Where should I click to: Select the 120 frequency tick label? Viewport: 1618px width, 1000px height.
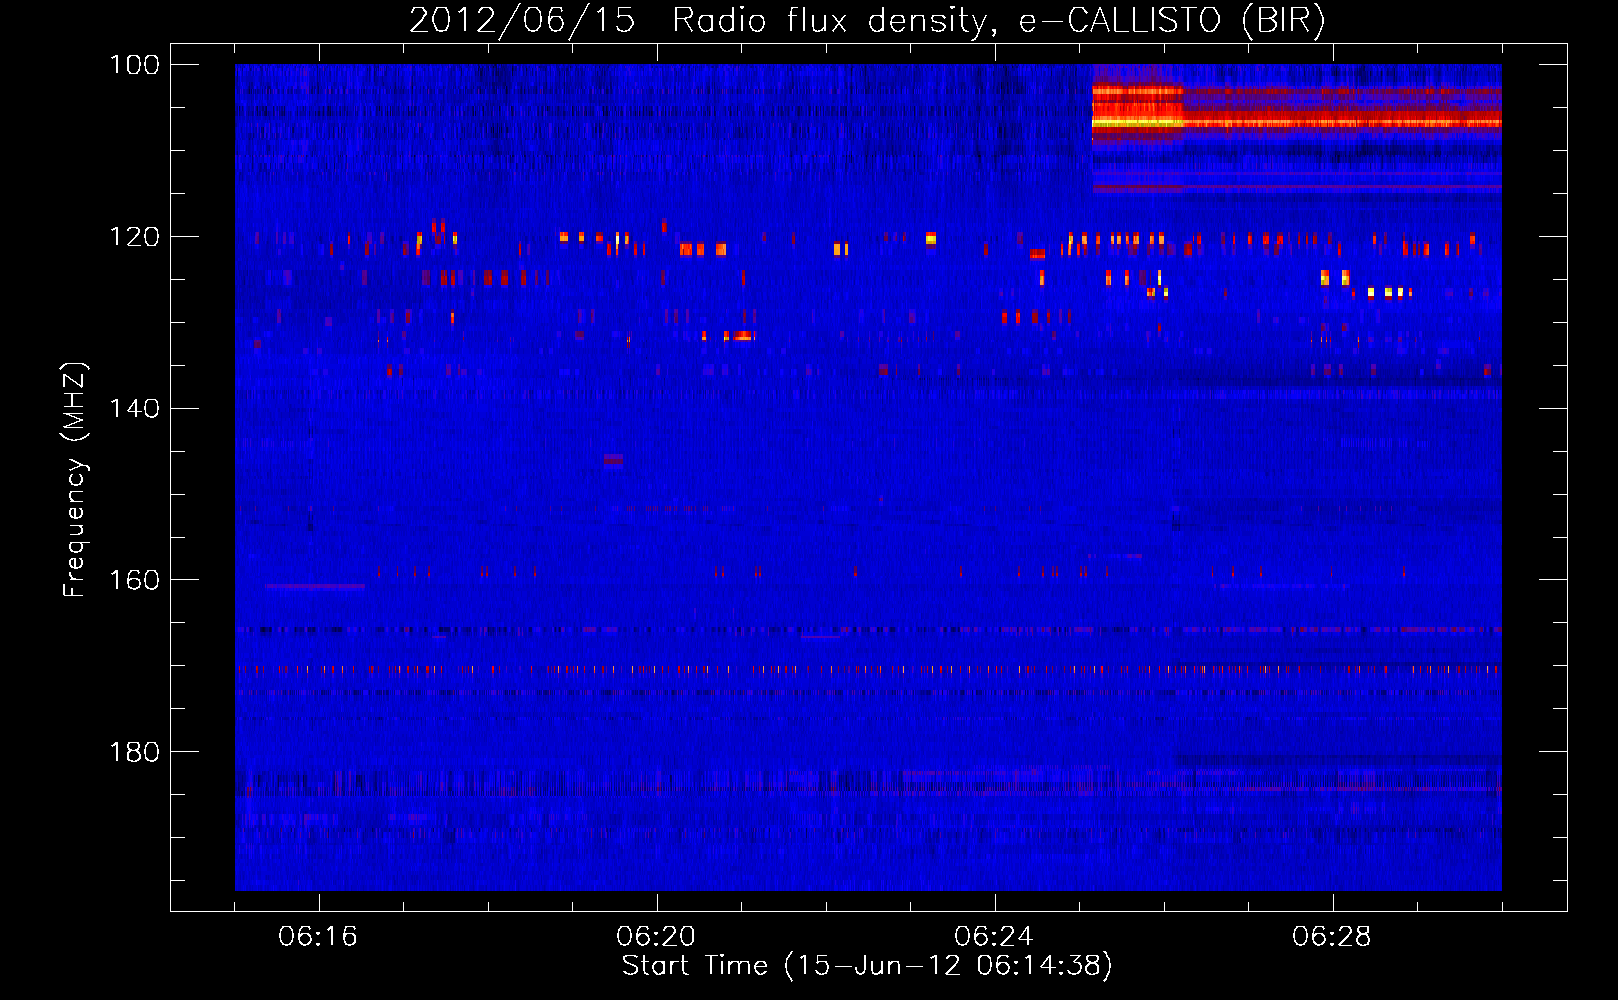[134, 237]
